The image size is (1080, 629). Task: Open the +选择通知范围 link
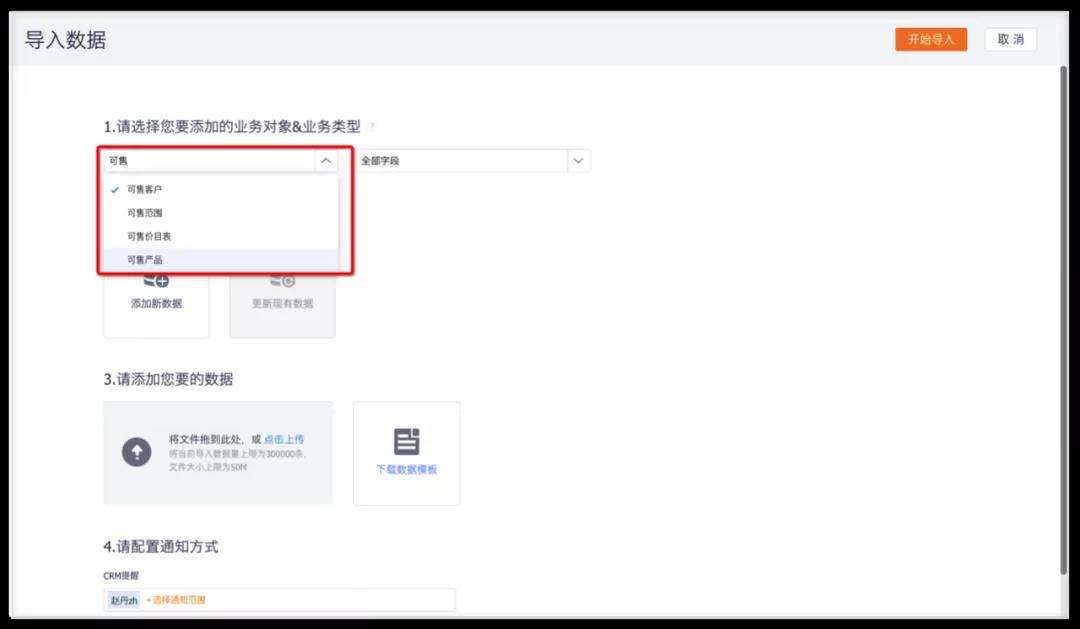click(x=175, y=600)
